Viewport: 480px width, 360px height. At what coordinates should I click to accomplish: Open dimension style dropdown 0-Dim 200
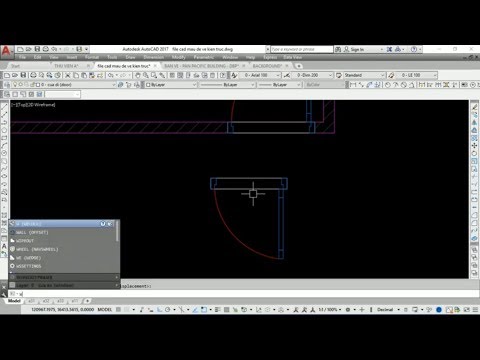pos(312,75)
